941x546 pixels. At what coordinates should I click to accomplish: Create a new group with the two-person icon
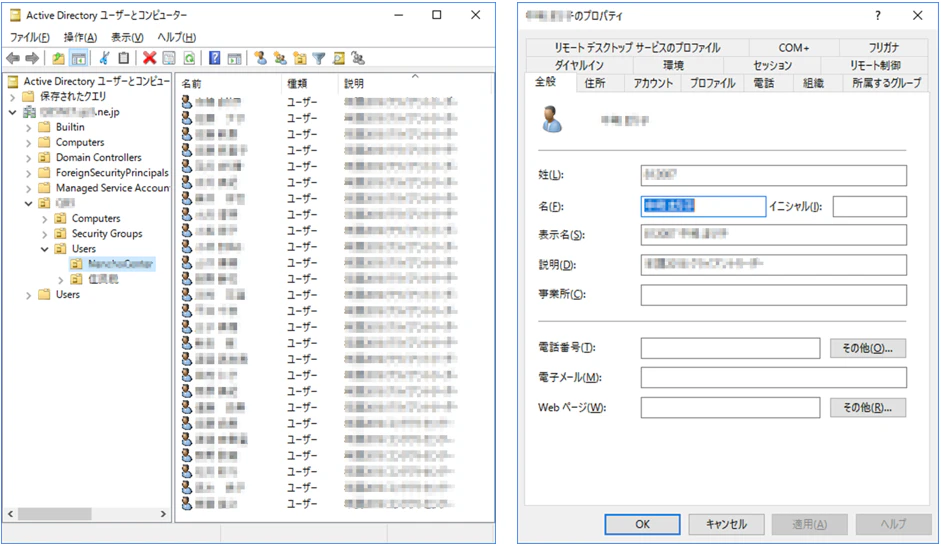click(280, 58)
